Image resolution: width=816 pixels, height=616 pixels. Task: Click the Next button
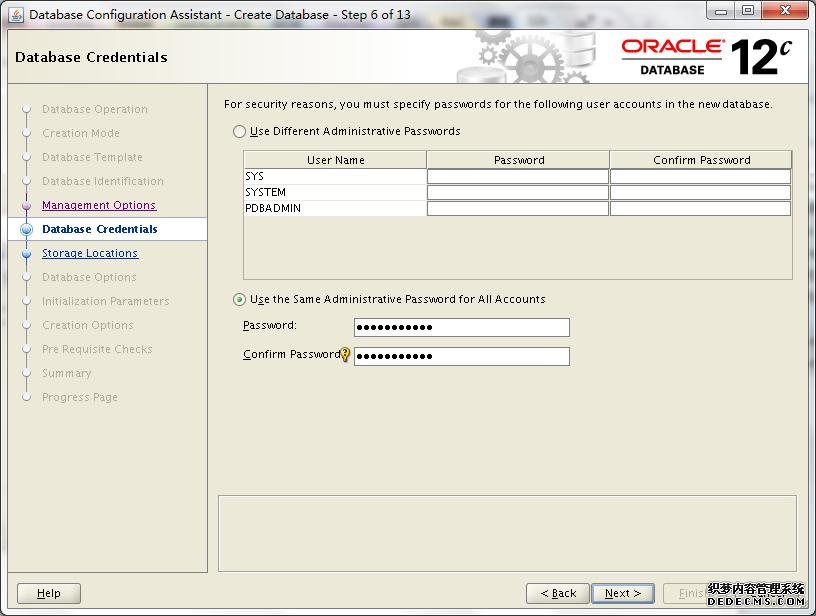click(x=622, y=593)
